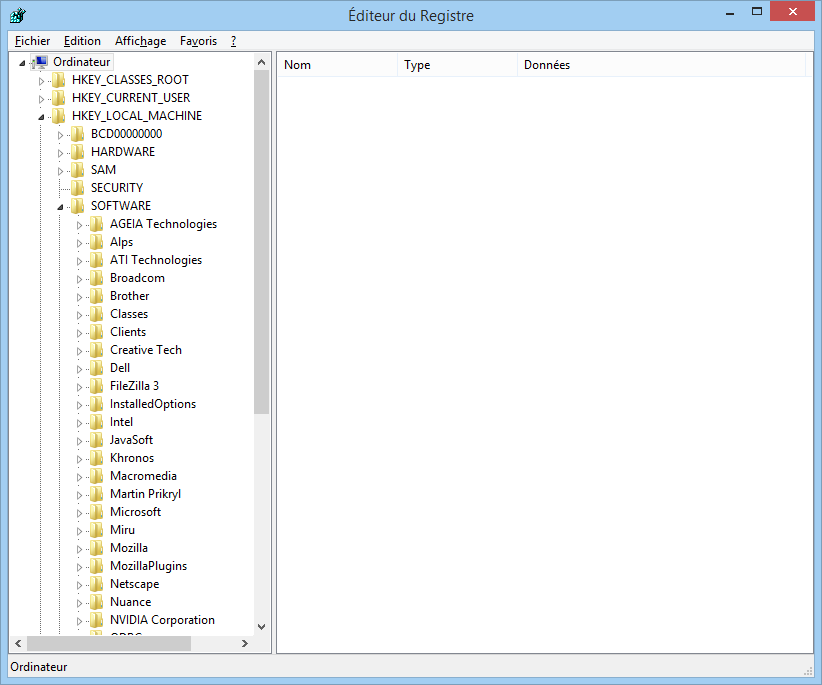Select the Martin Prikryl key

tap(145, 494)
